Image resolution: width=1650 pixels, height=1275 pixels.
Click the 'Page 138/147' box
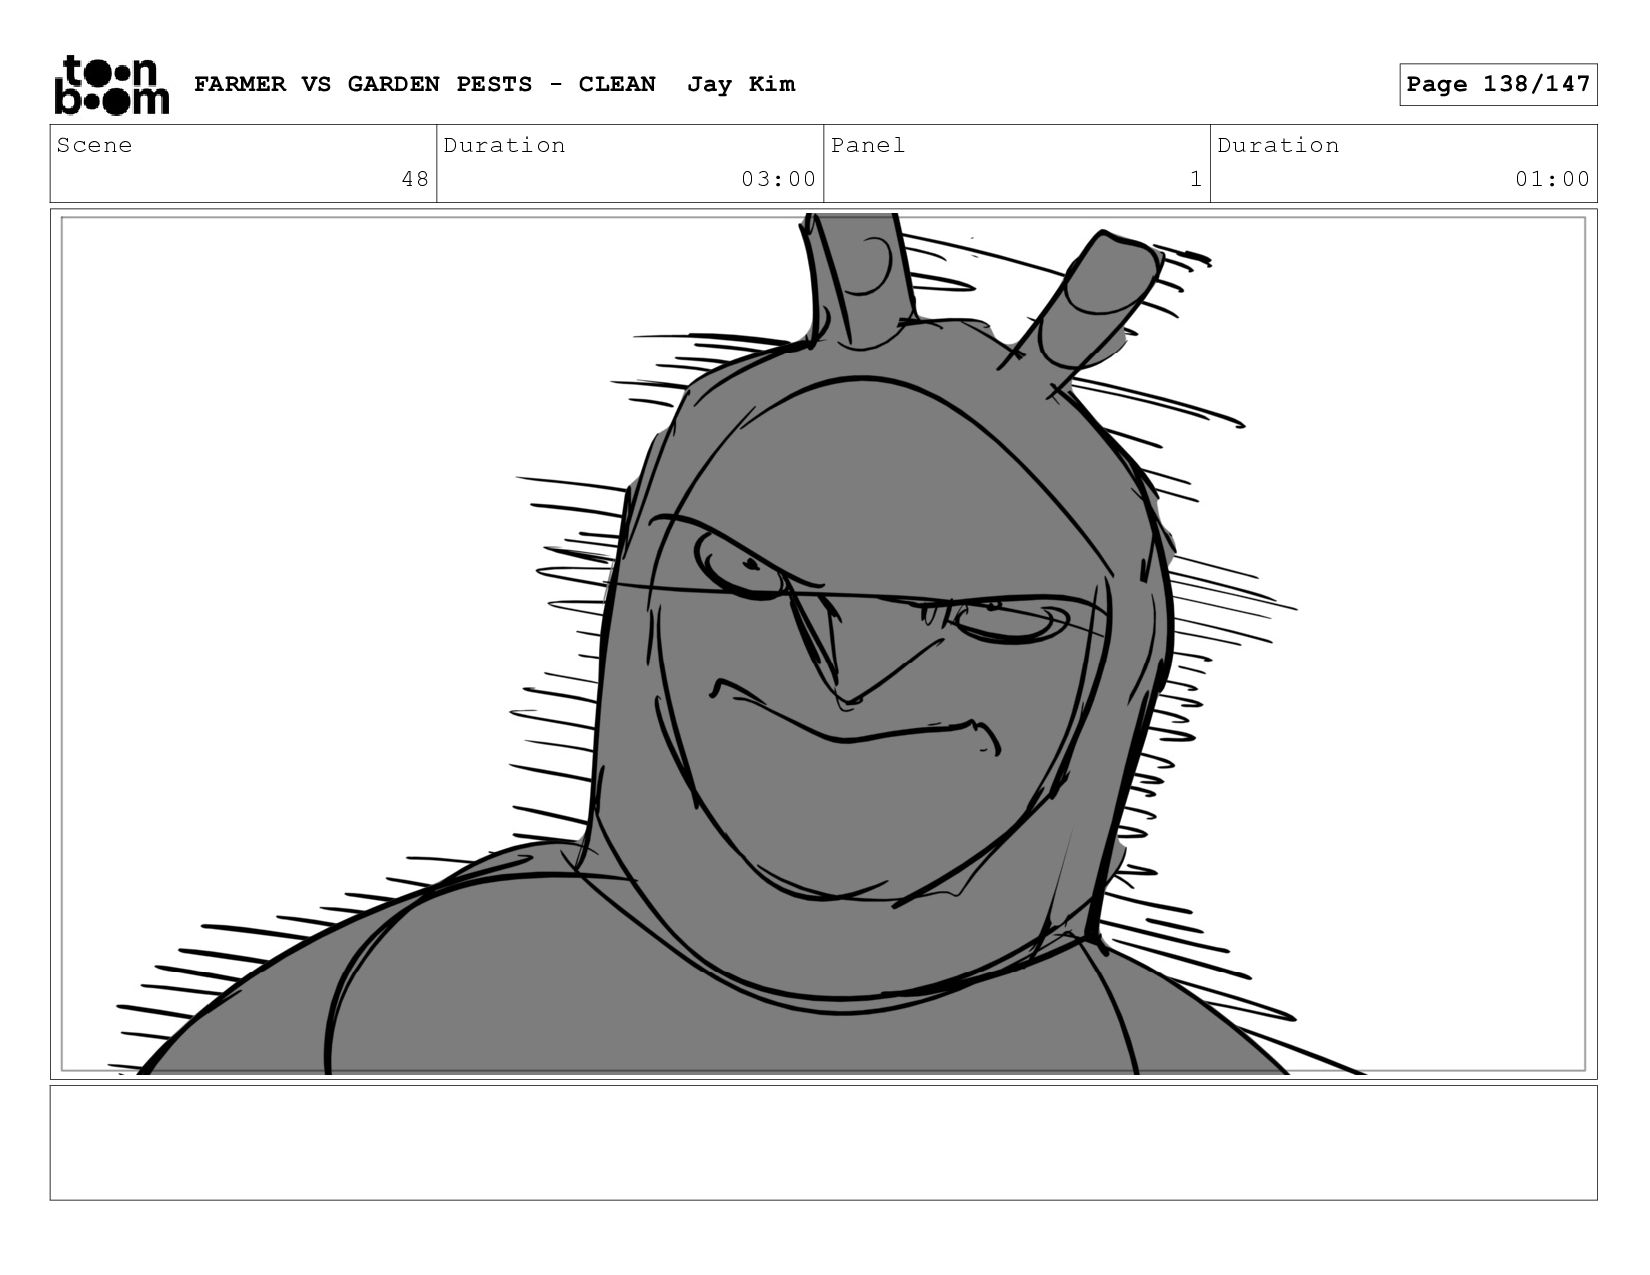pos(1498,84)
